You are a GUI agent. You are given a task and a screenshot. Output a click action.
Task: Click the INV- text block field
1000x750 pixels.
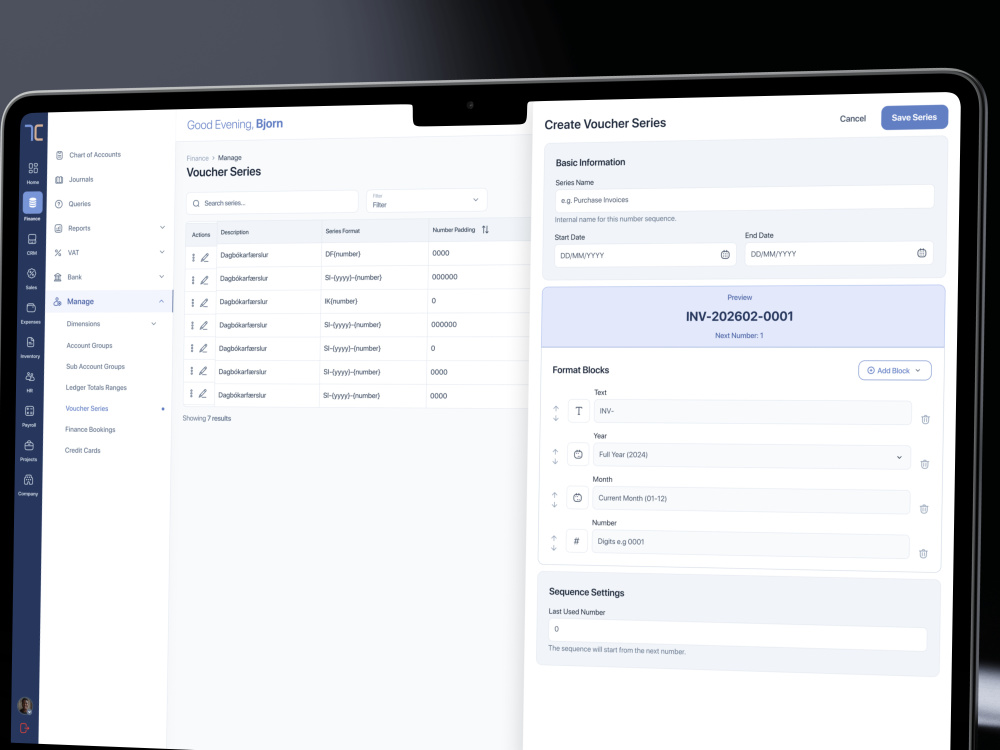click(752, 411)
